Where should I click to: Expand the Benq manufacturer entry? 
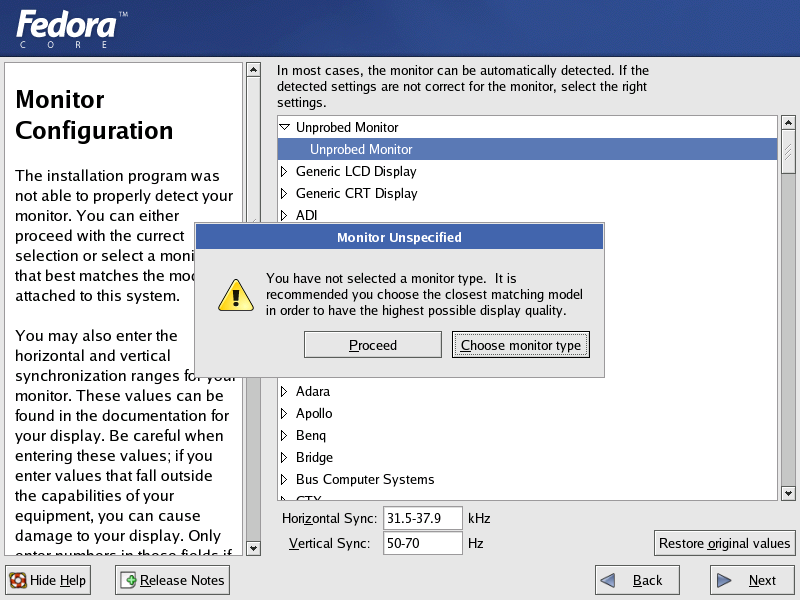284,435
